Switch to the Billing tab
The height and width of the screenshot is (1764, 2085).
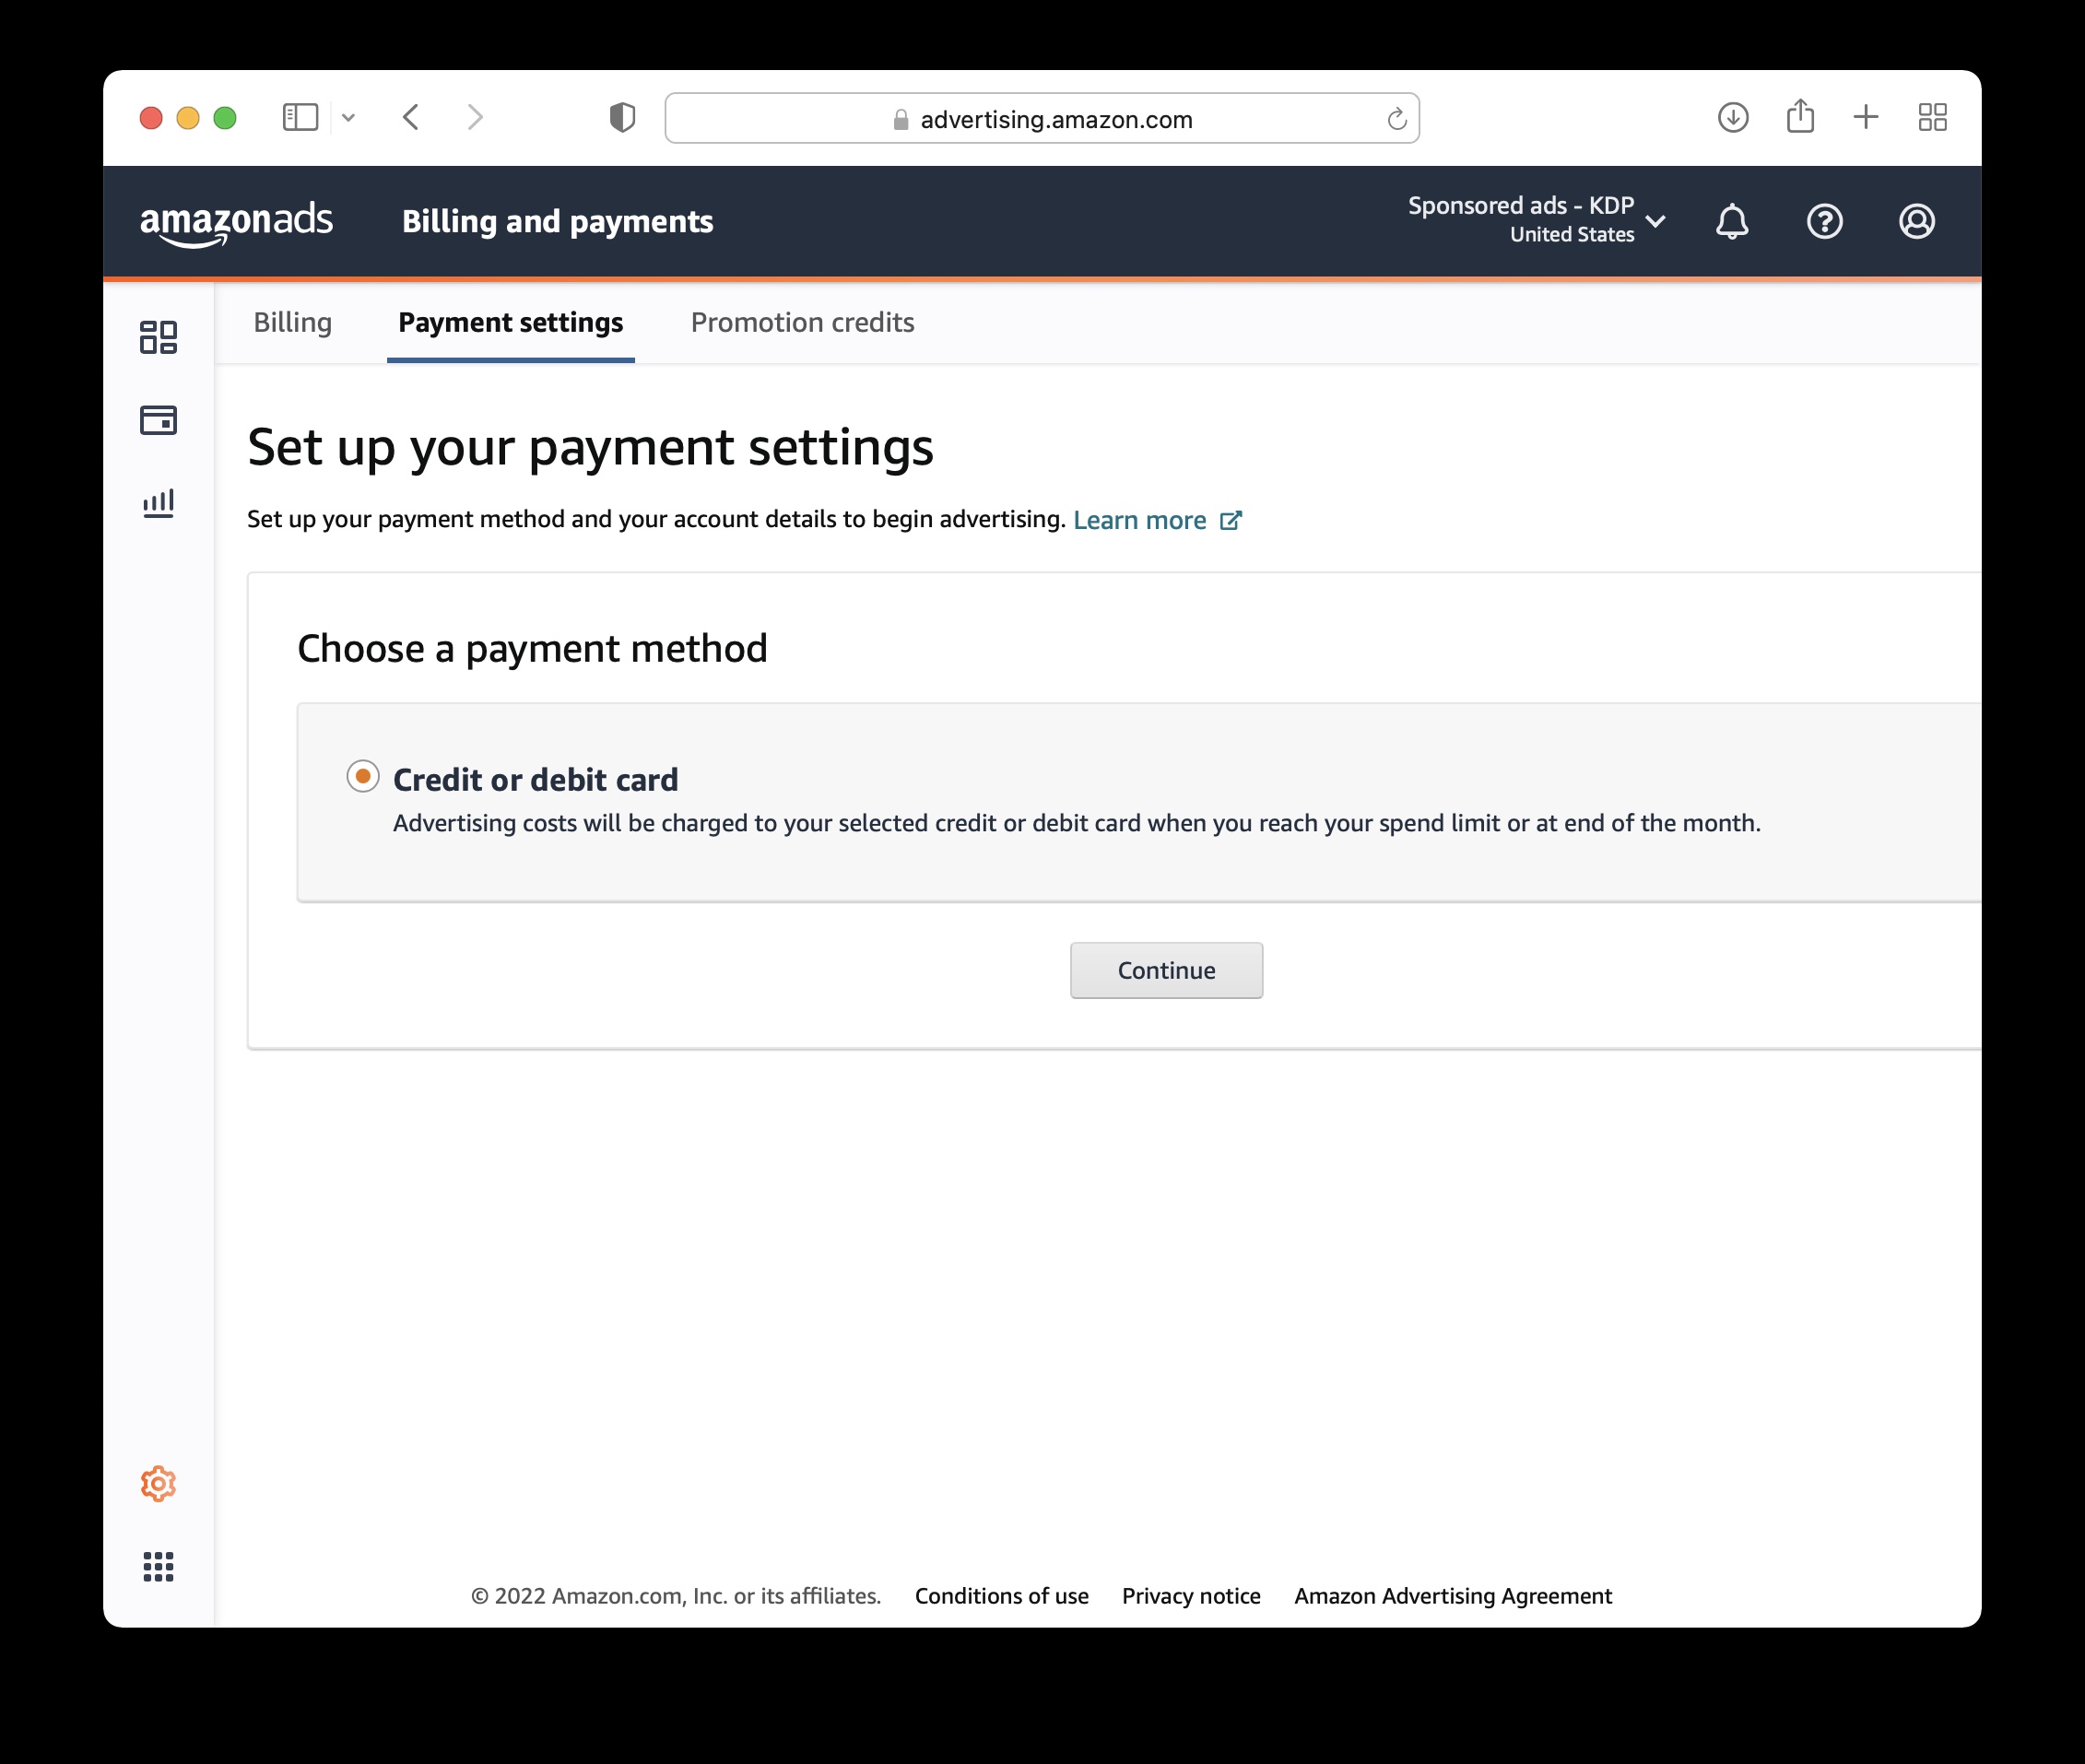pyautogui.click(x=293, y=322)
